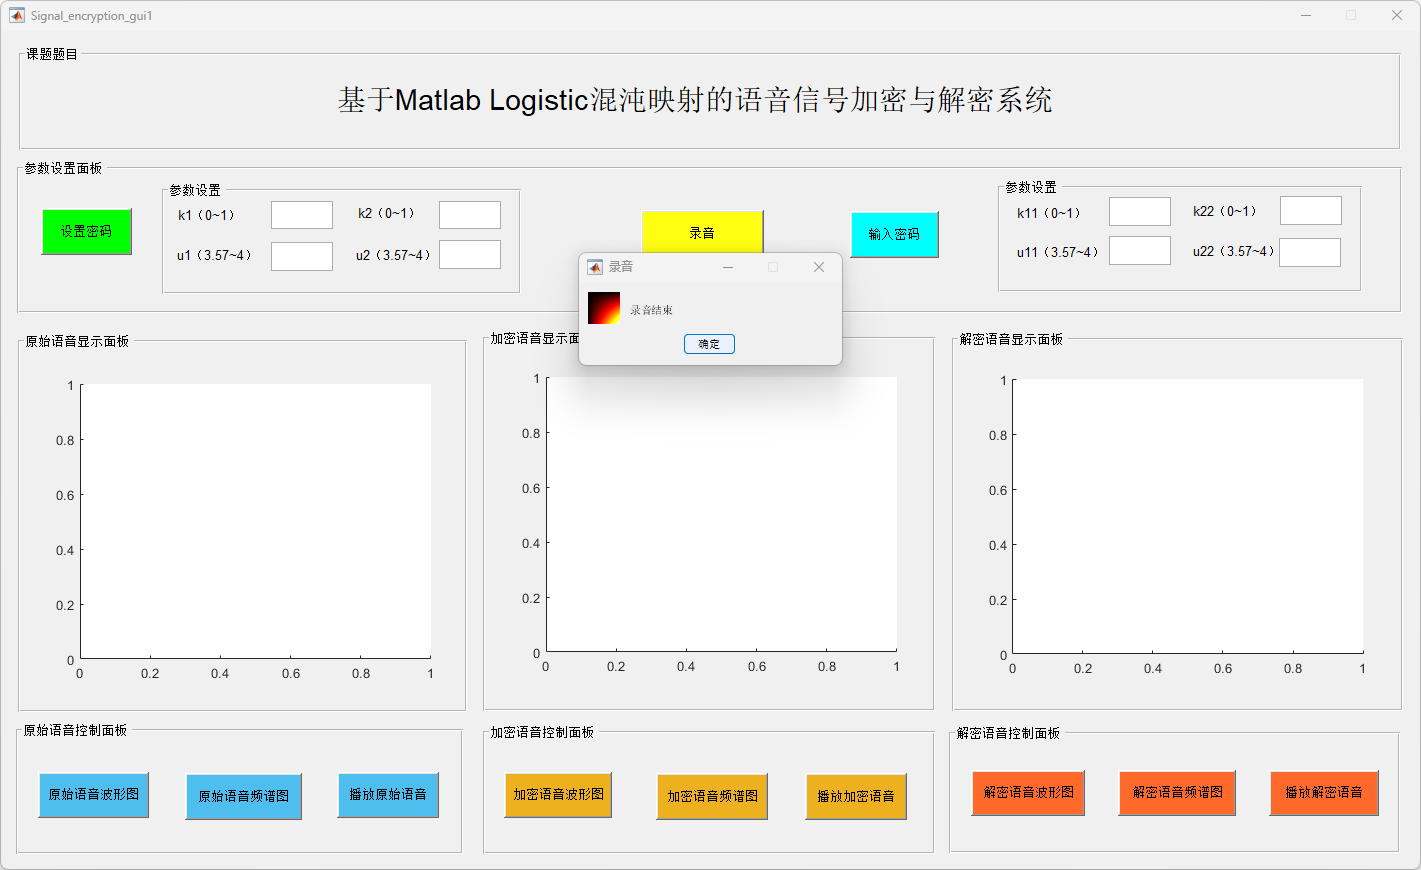Click the plot area in 原始语音显示面板
Screen dimensions: 1421x870
[x=256, y=521]
